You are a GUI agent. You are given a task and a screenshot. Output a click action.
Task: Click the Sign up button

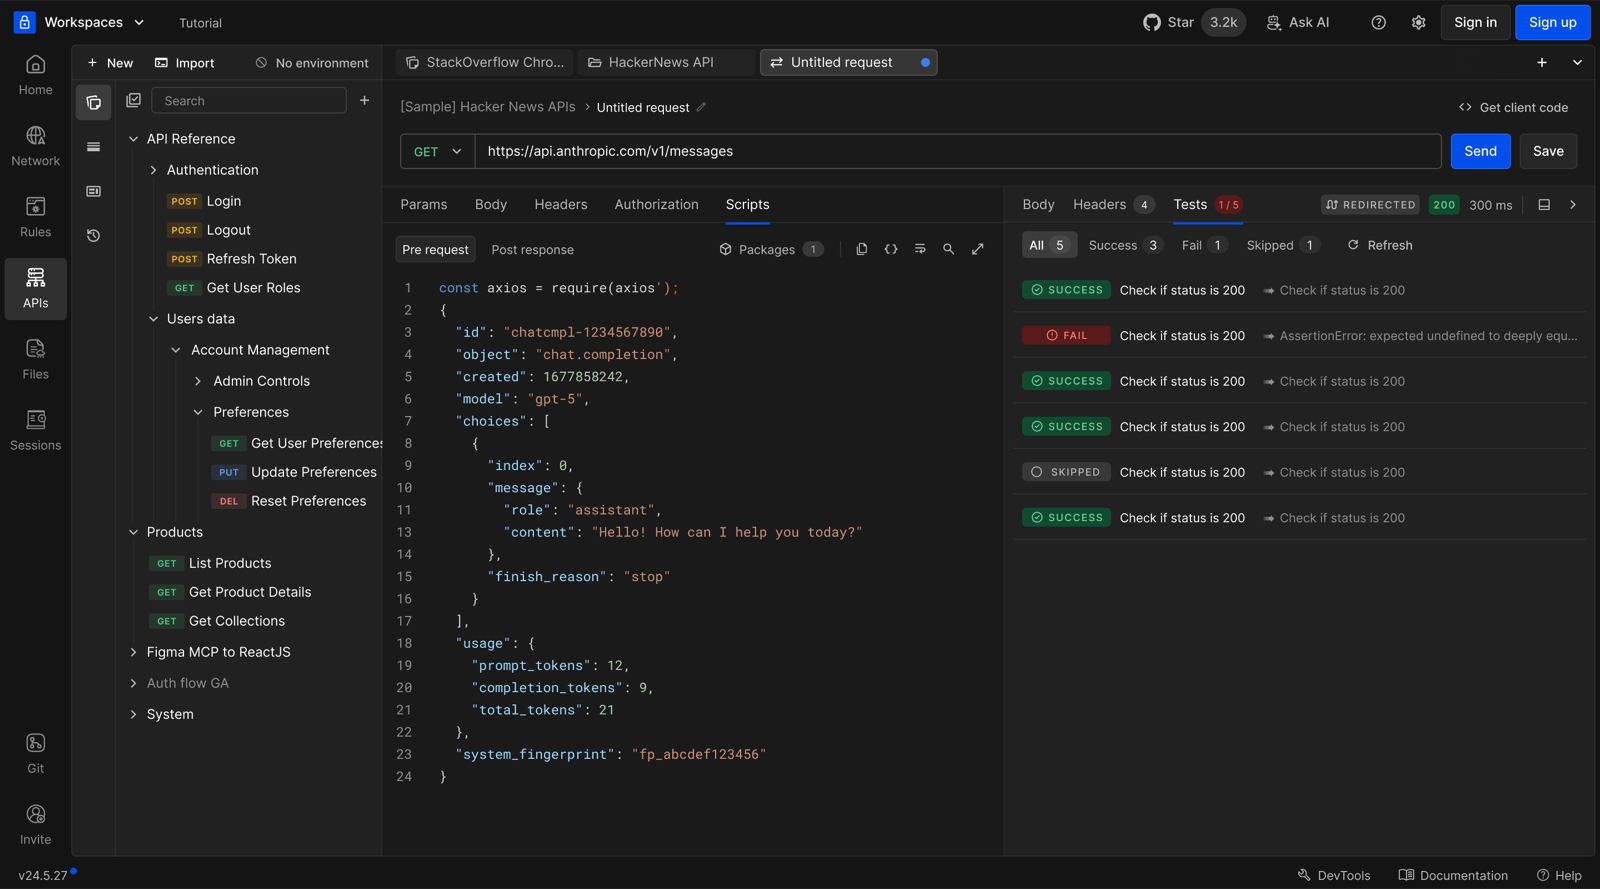pyautogui.click(x=1552, y=22)
